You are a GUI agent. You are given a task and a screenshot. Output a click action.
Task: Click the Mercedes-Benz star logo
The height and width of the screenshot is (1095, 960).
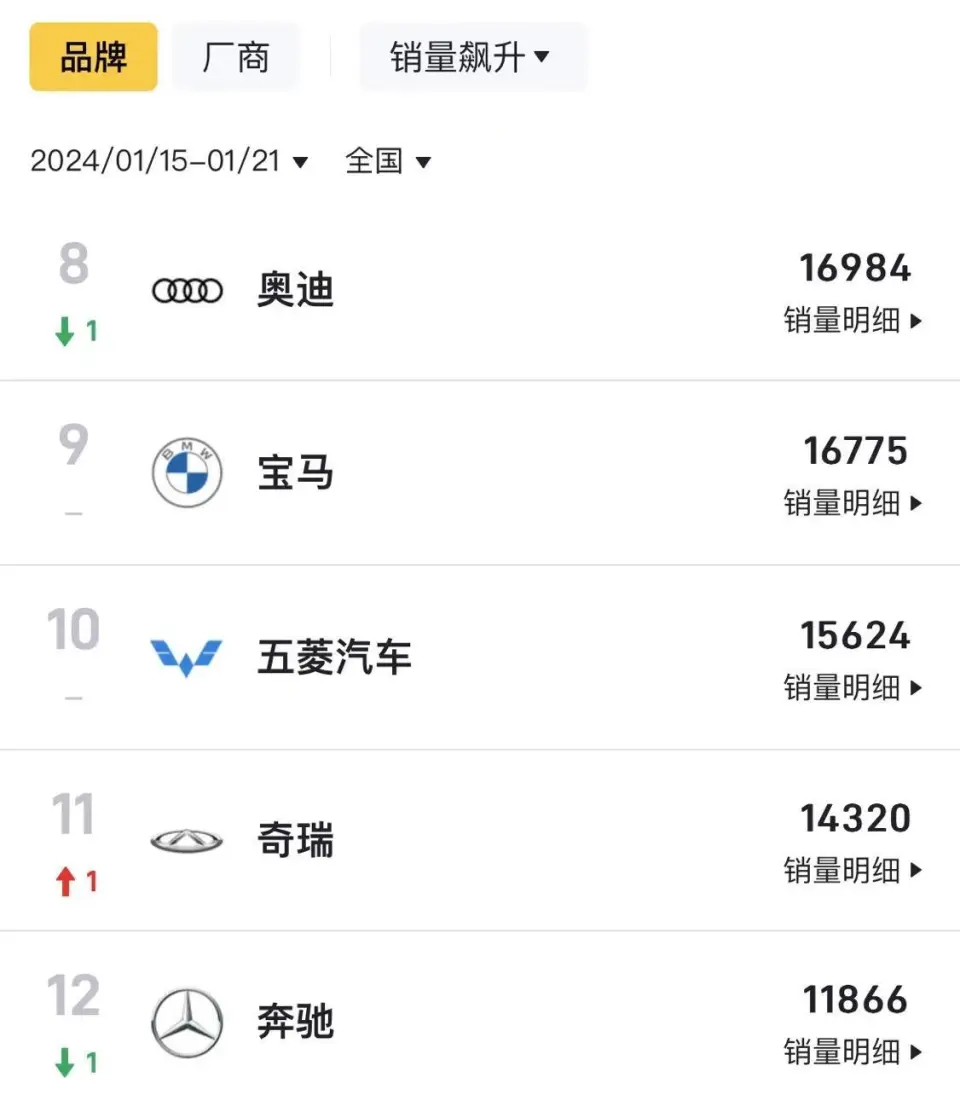(187, 1022)
